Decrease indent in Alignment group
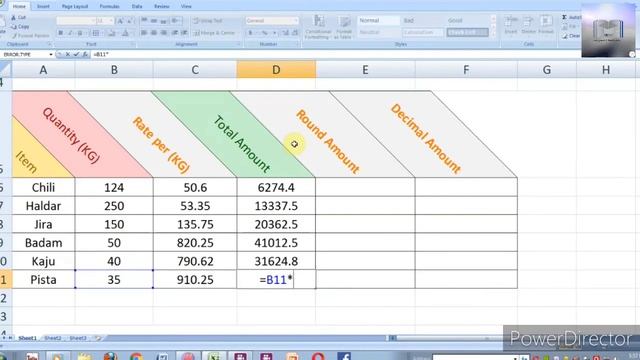 click(175, 33)
